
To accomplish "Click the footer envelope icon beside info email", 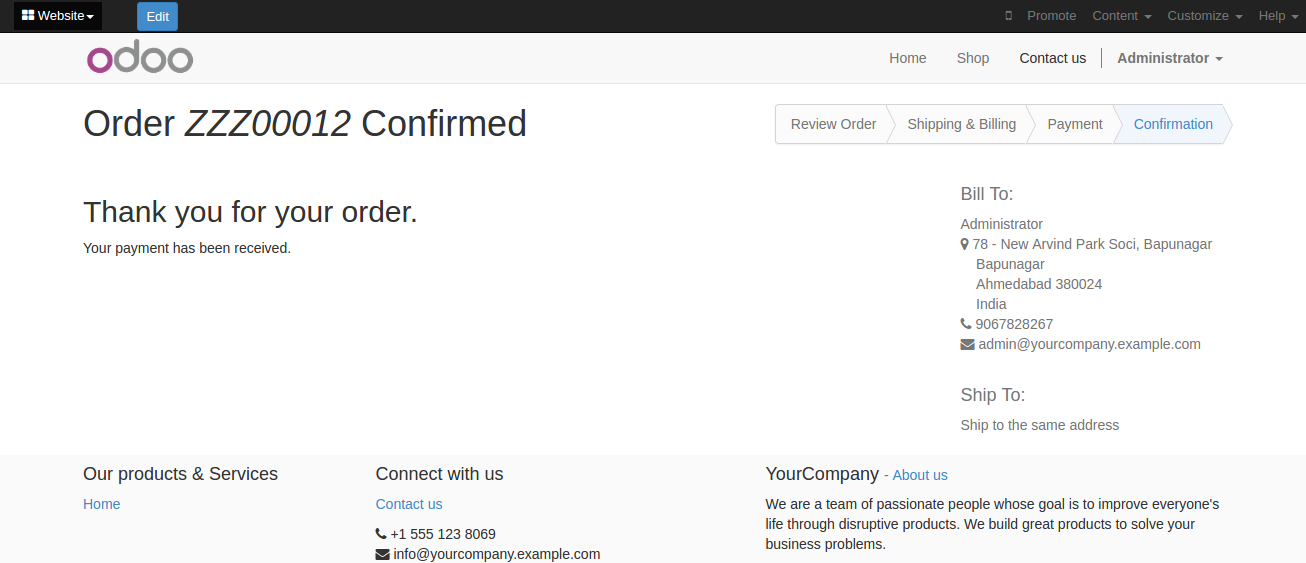I will [382, 554].
